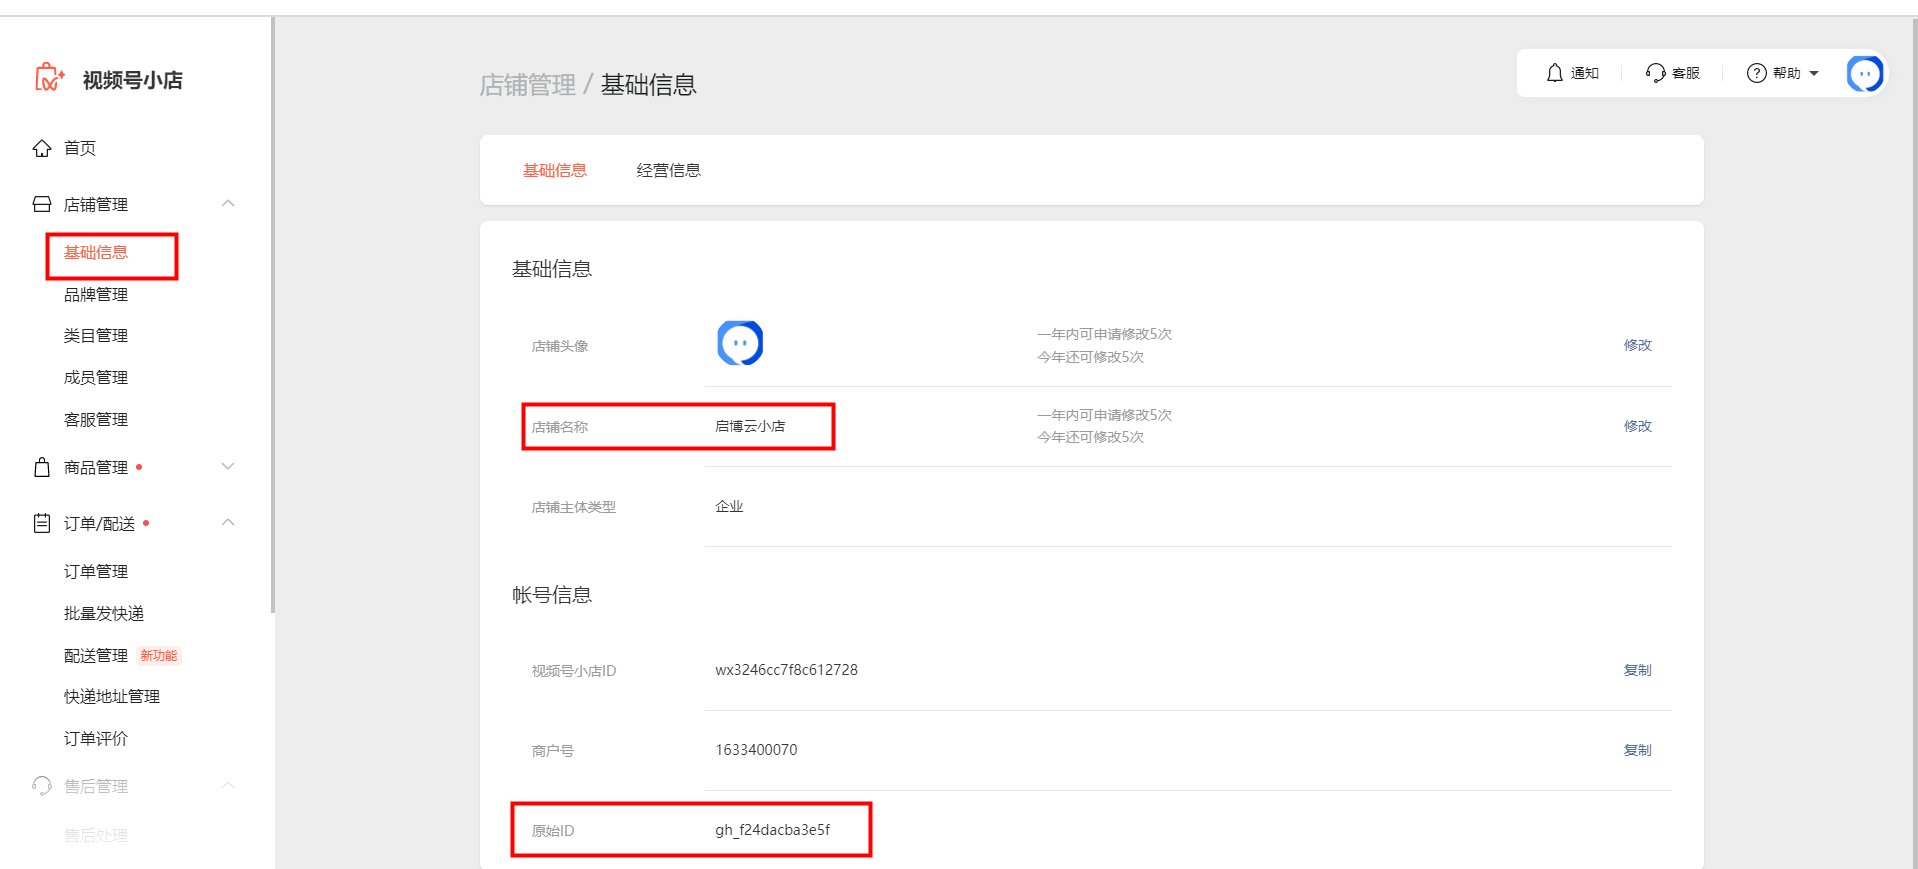This screenshot has height=869, width=1918.
Task: Click the 订单/配送 clipboard icon
Action: (42, 523)
